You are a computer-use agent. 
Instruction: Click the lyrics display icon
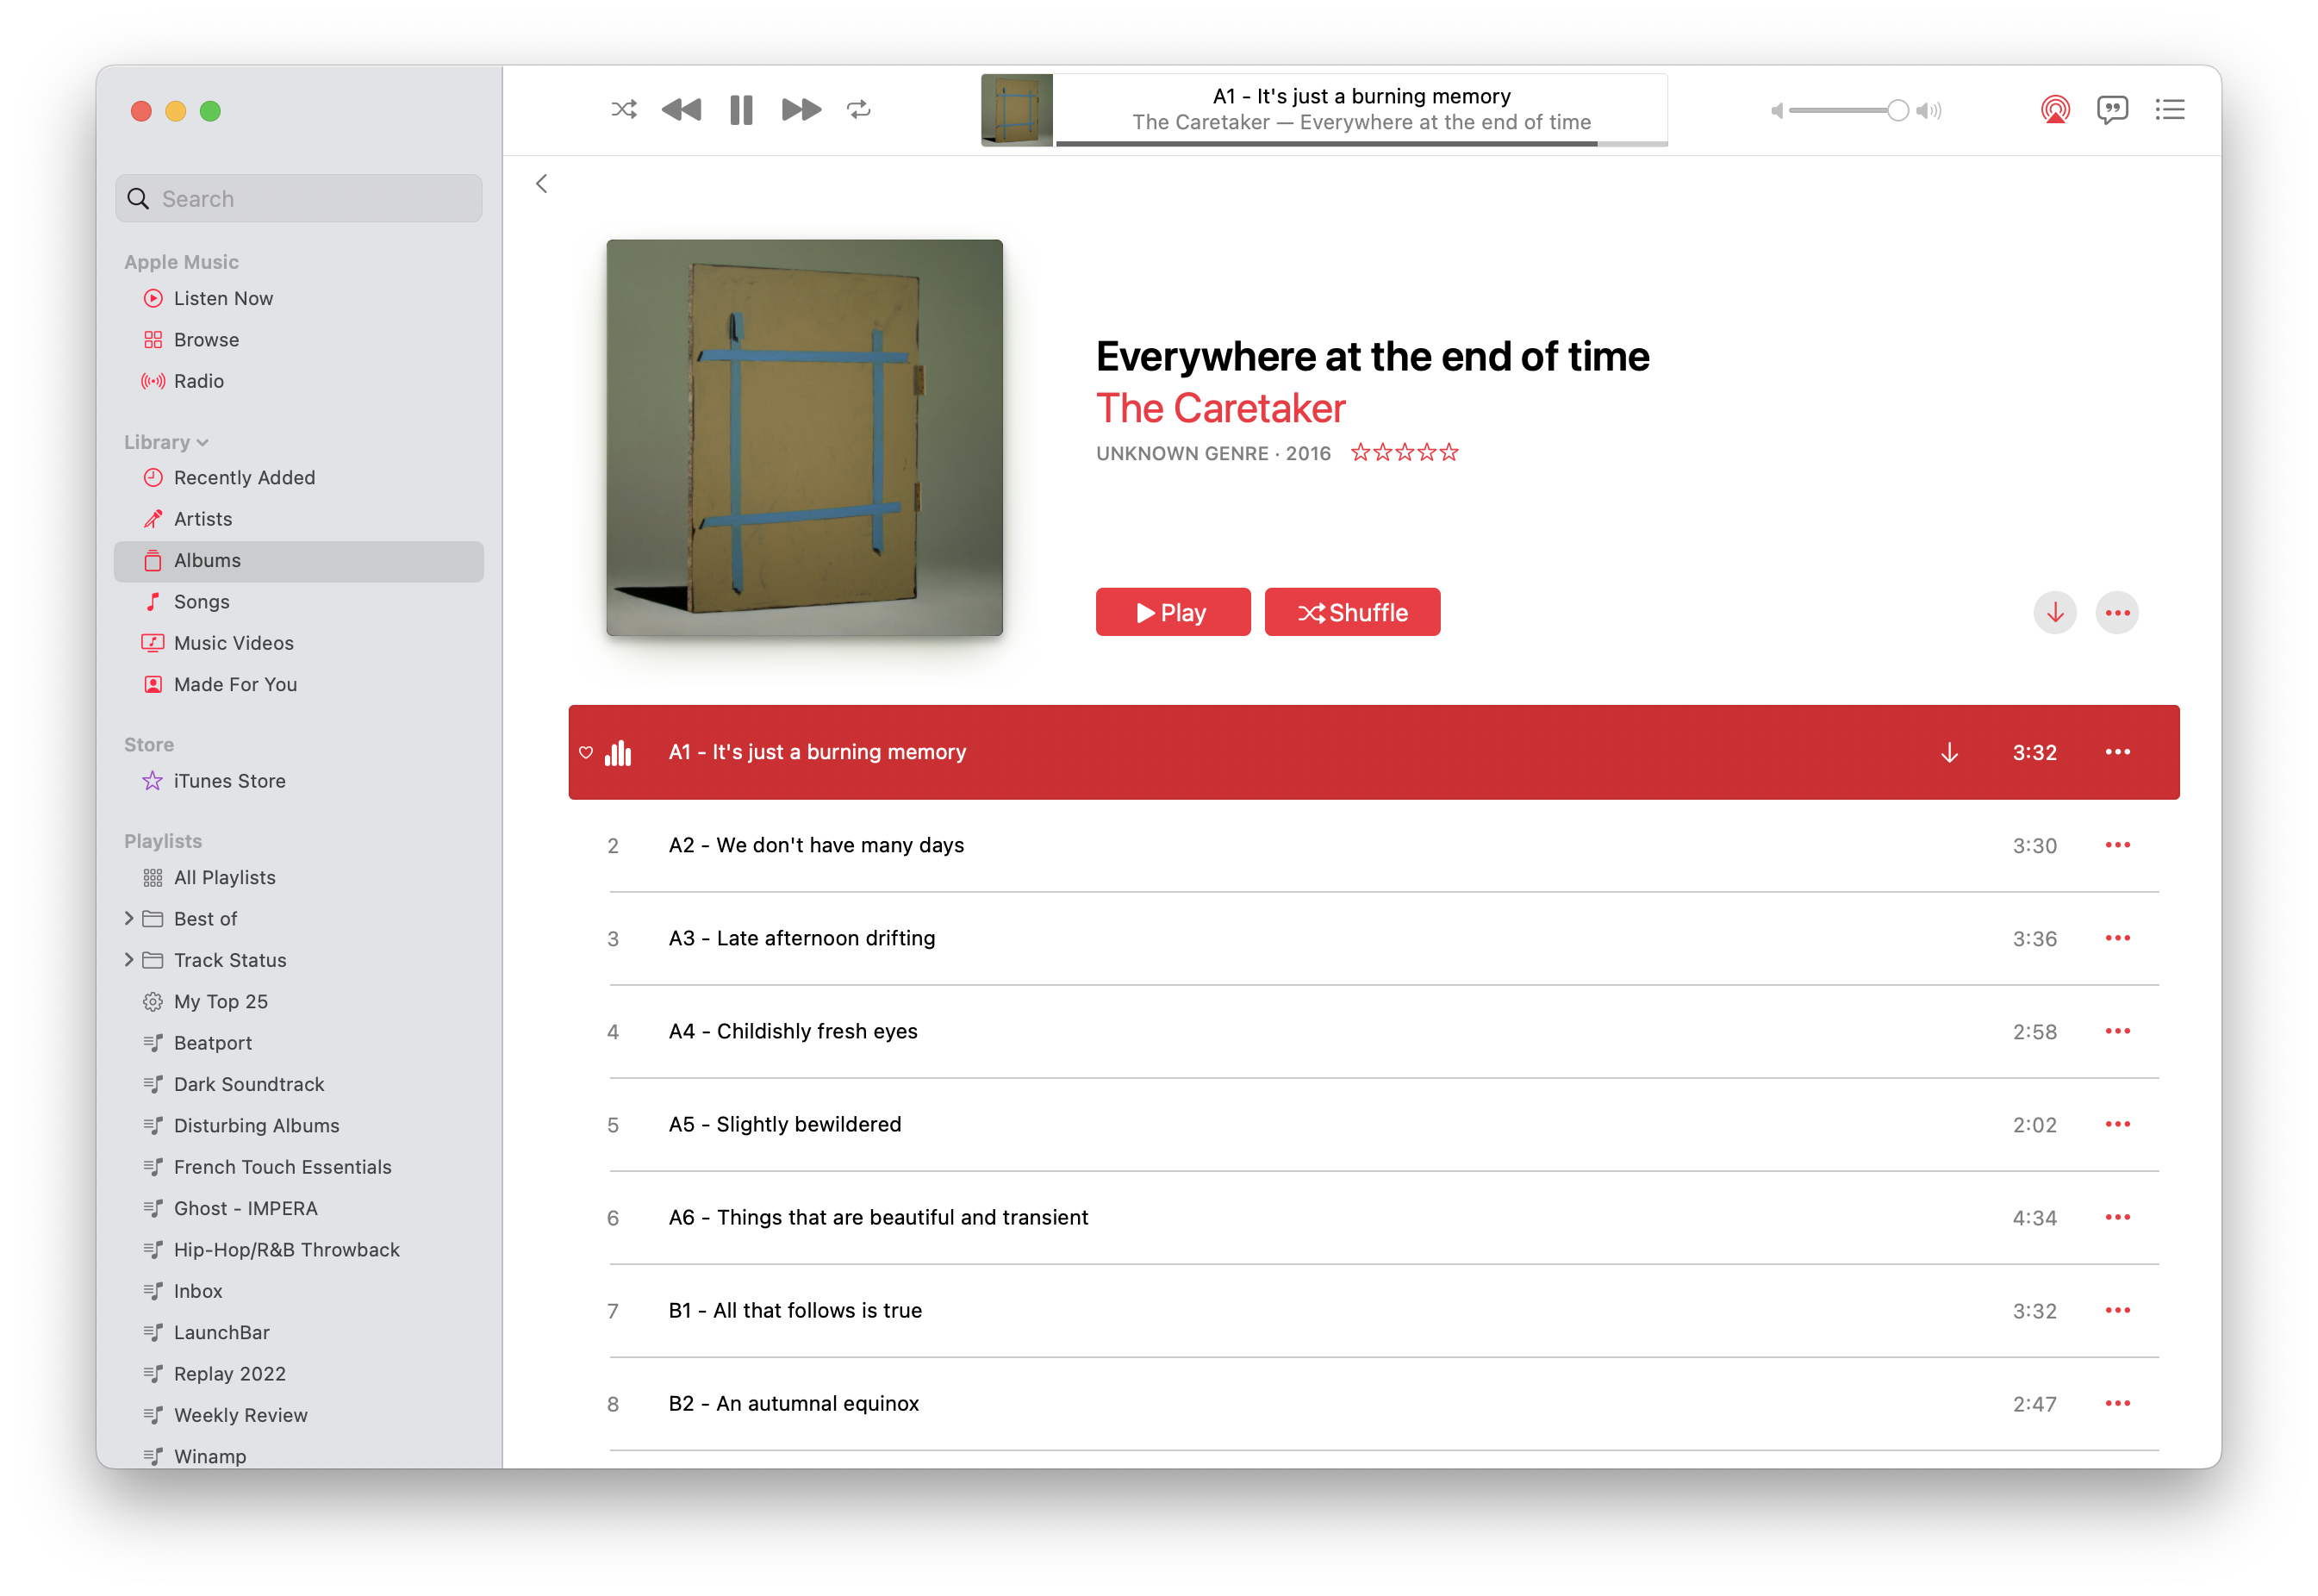(x=2112, y=109)
